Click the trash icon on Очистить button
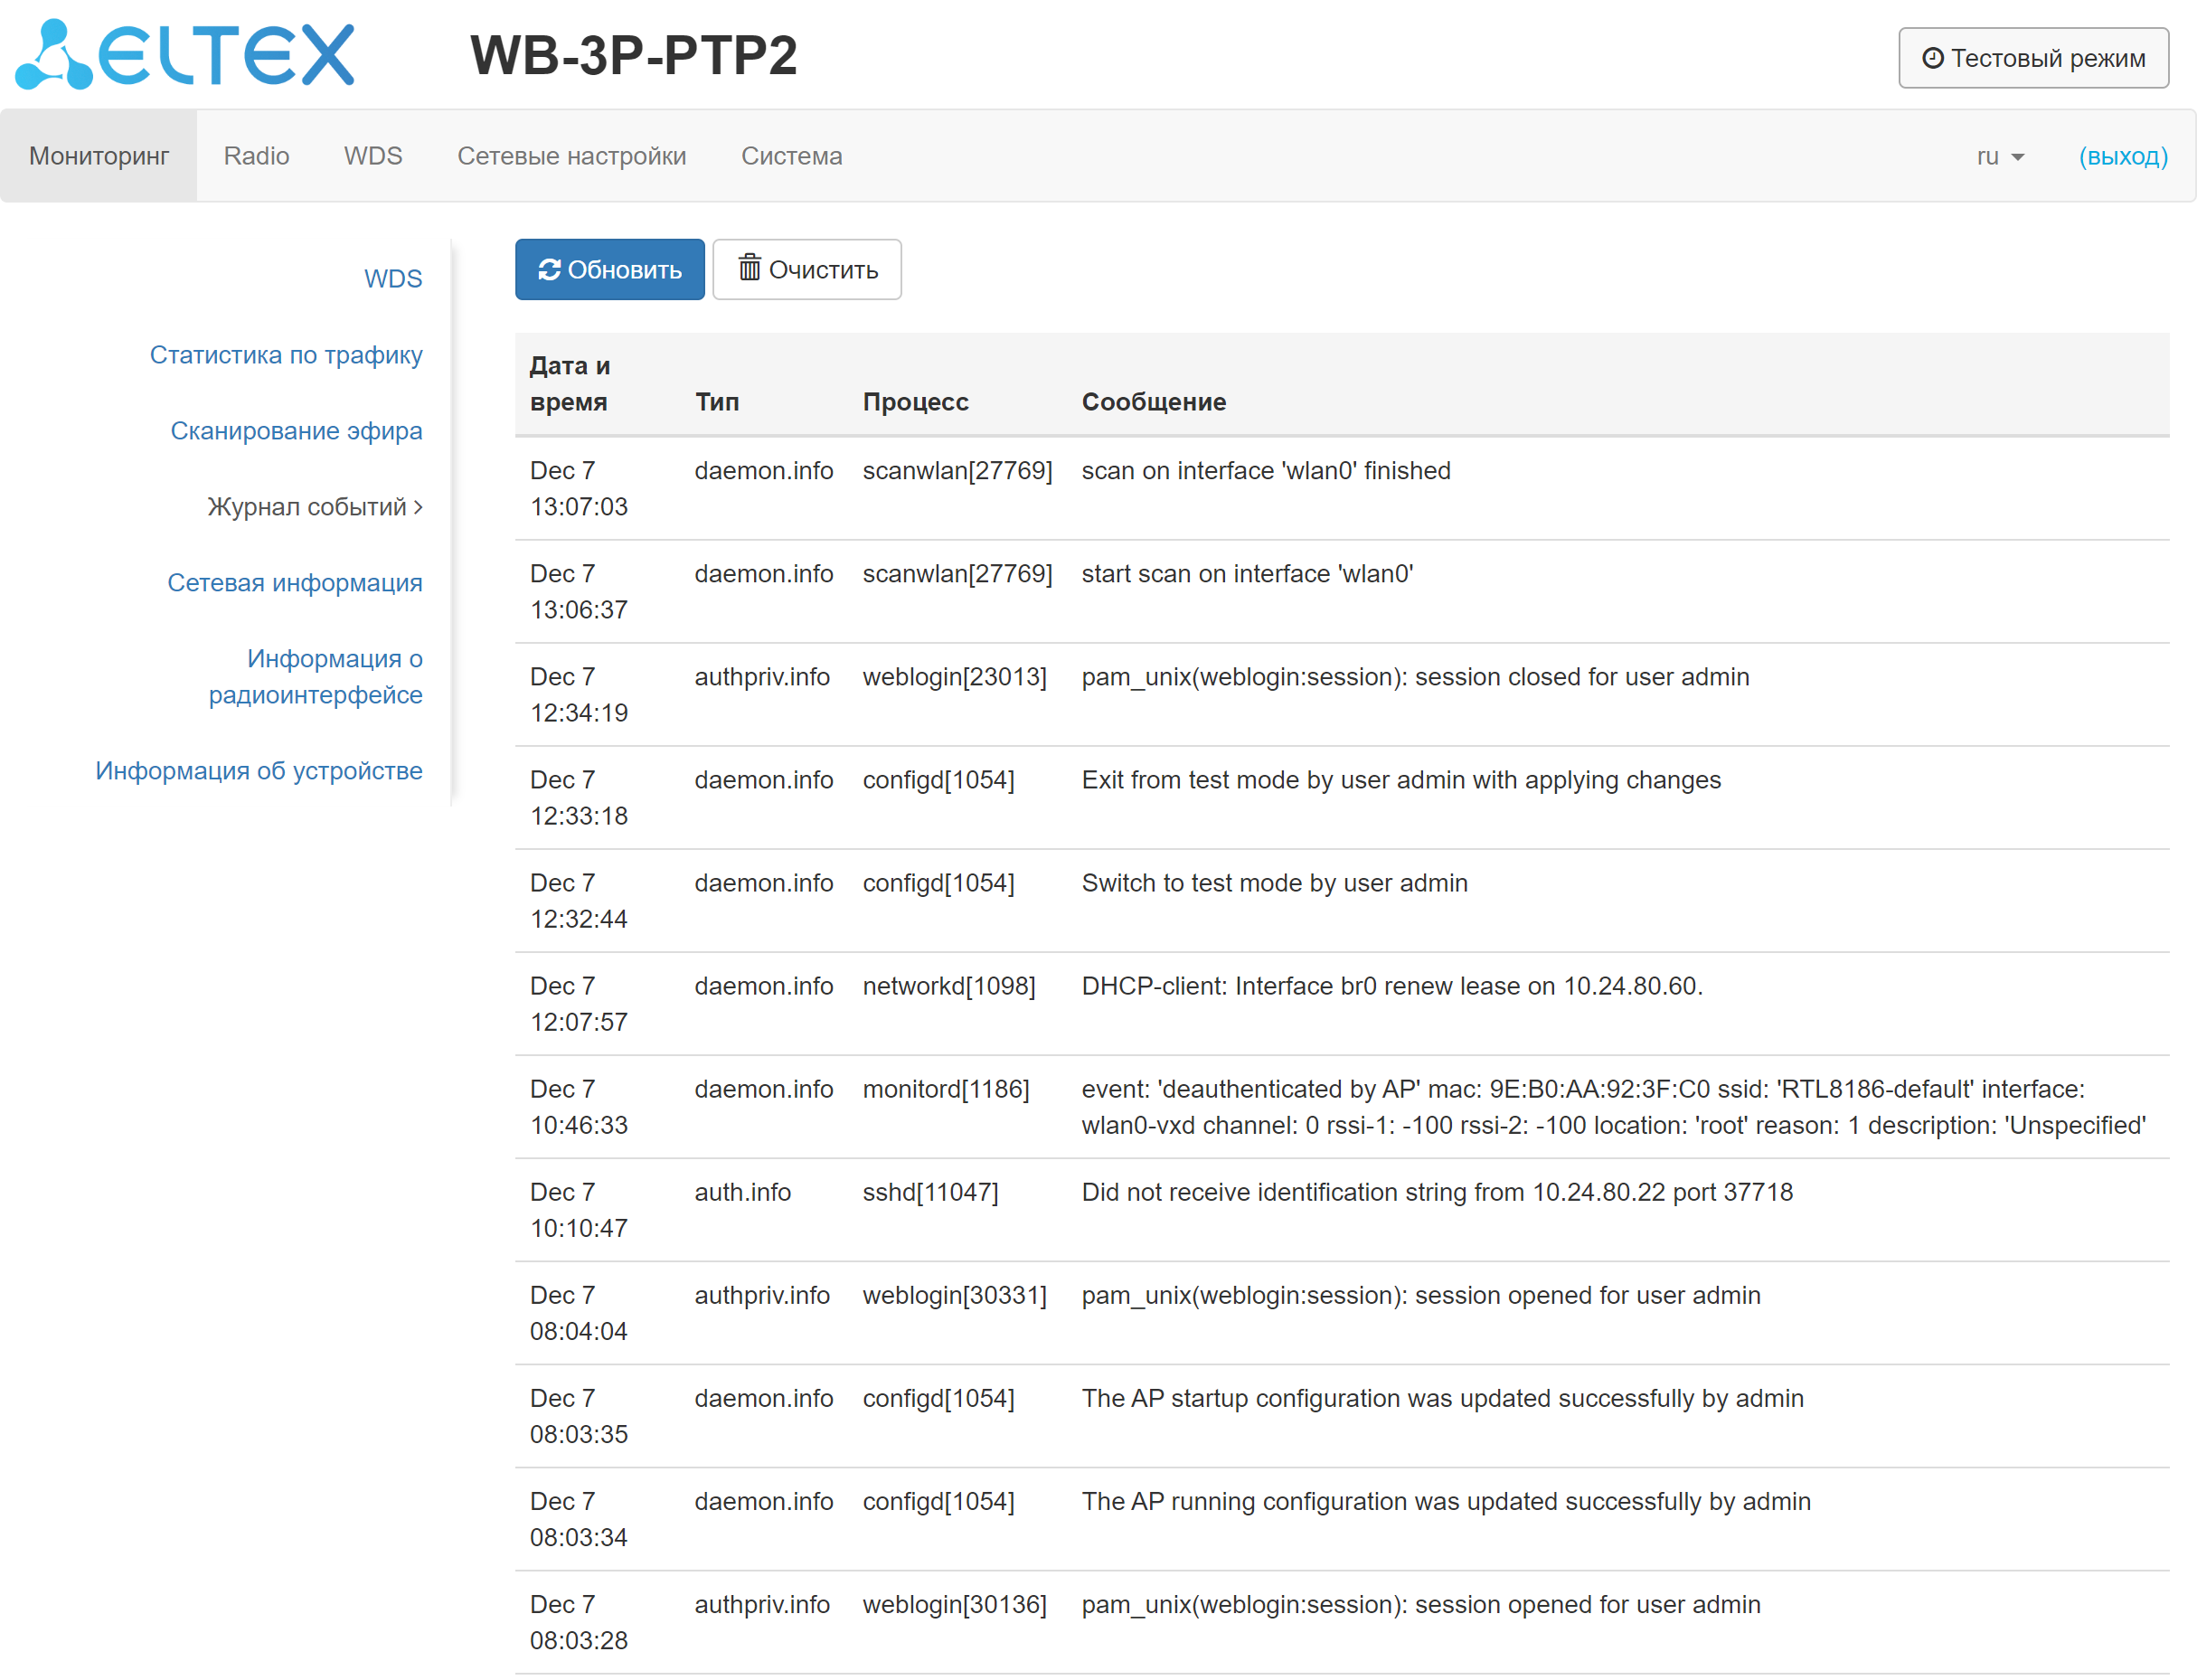 click(749, 268)
